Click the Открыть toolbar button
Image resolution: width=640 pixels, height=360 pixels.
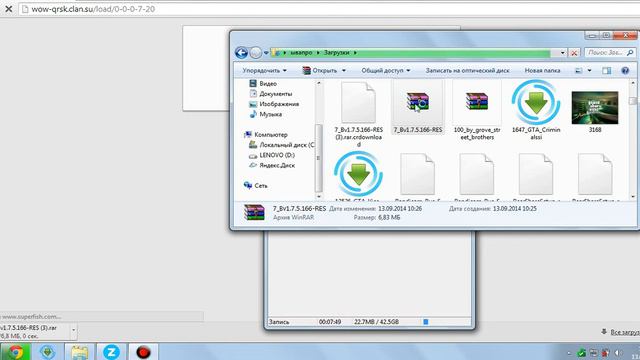pos(320,71)
